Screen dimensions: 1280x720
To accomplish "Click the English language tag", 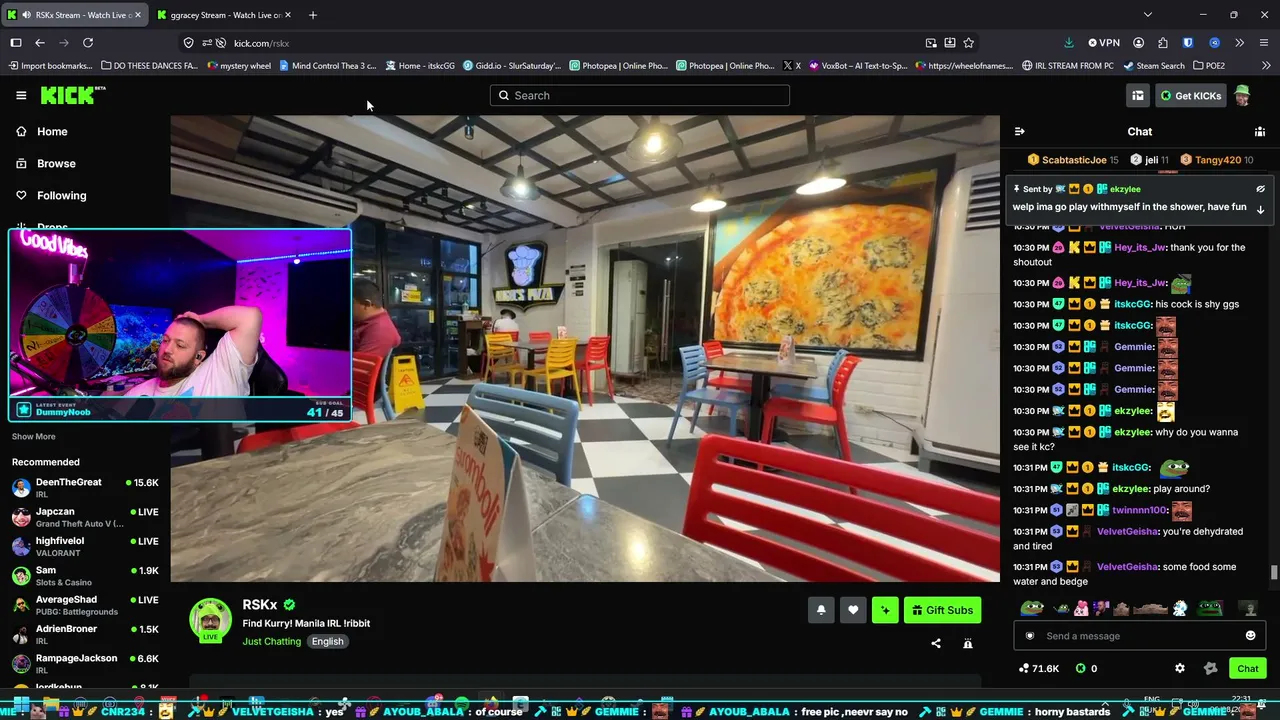I will (327, 642).
